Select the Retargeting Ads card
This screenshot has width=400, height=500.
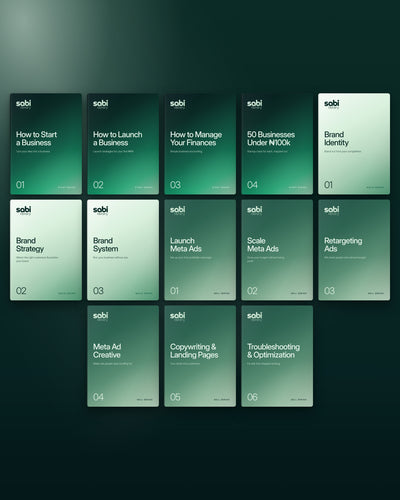(x=354, y=250)
